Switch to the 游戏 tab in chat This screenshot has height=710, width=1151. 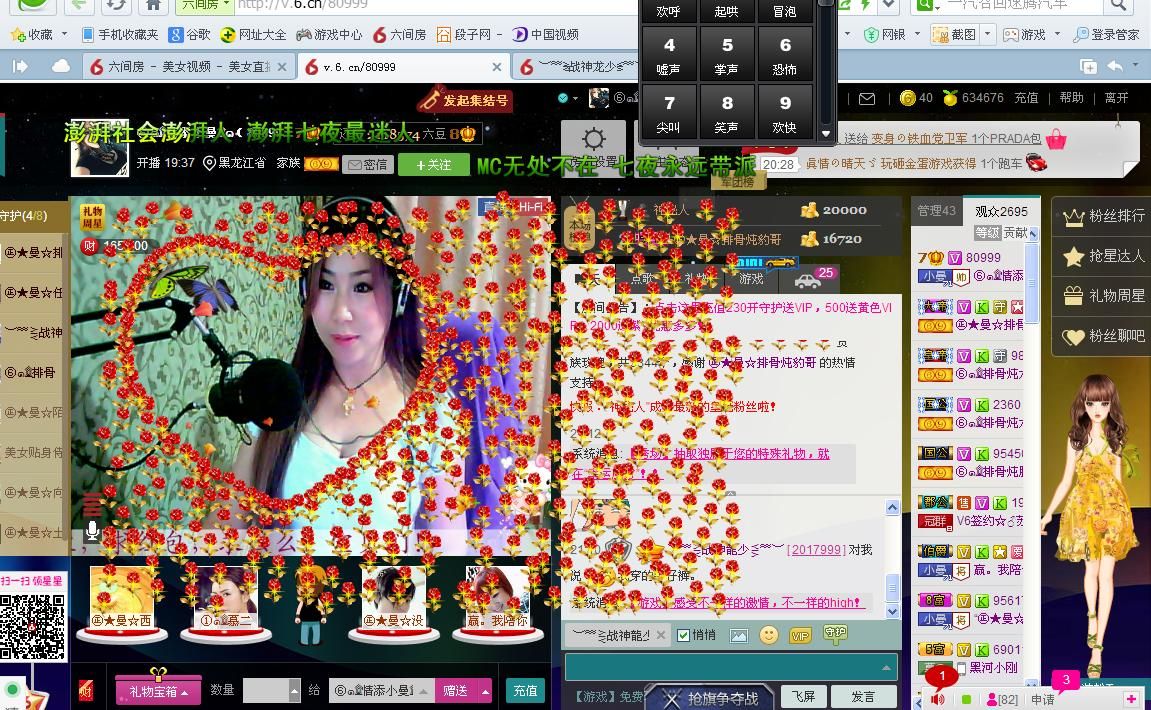coord(751,279)
